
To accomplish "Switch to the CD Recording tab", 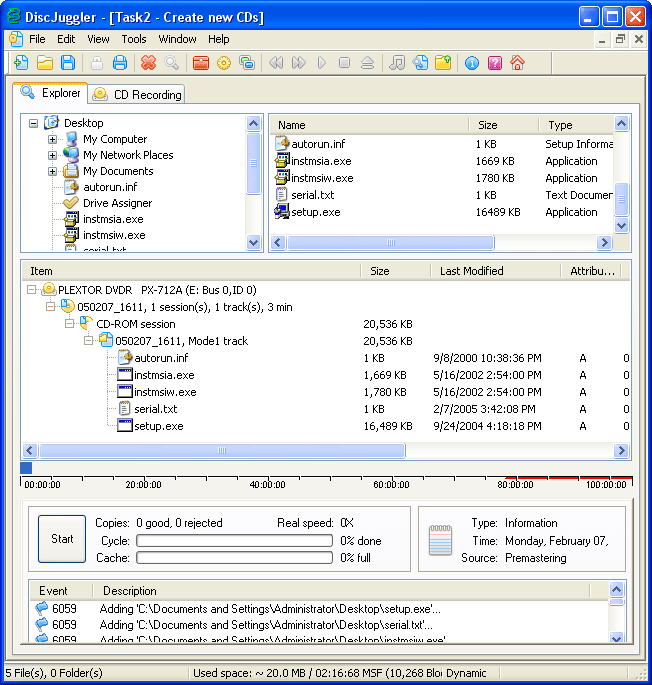I will click(x=137, y=94).
